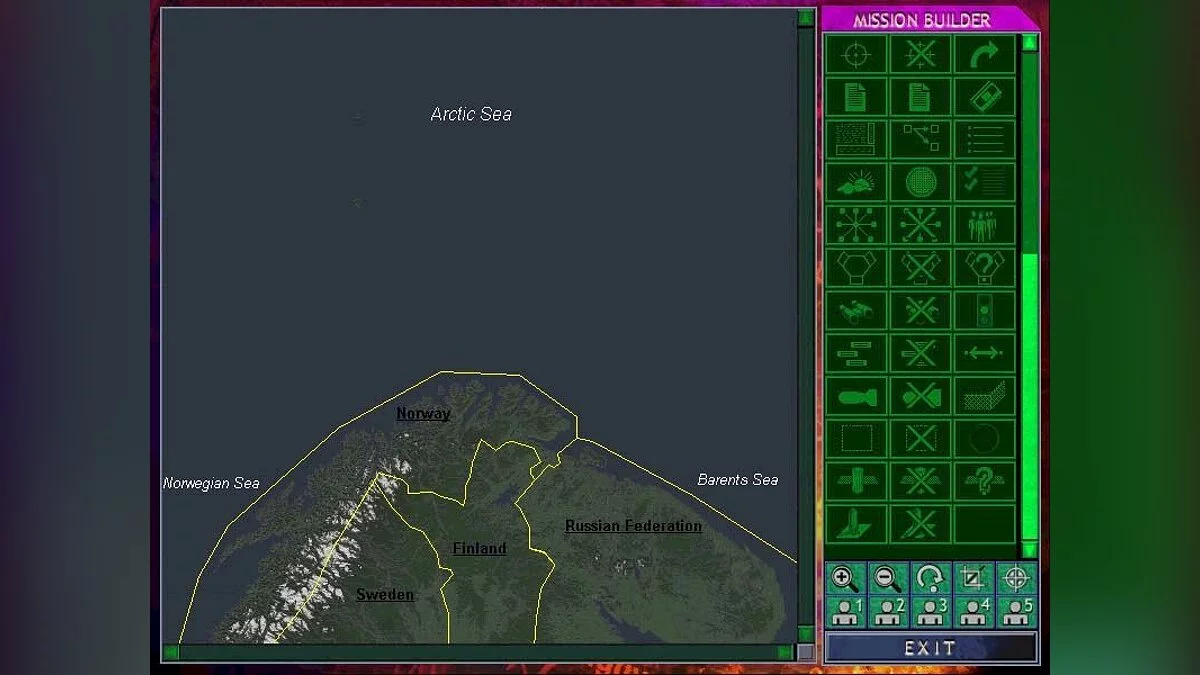Viewport: 1200px width, 675px height.
Task: Select the crossed-out stacked bars icon
Action: point(920,353)
